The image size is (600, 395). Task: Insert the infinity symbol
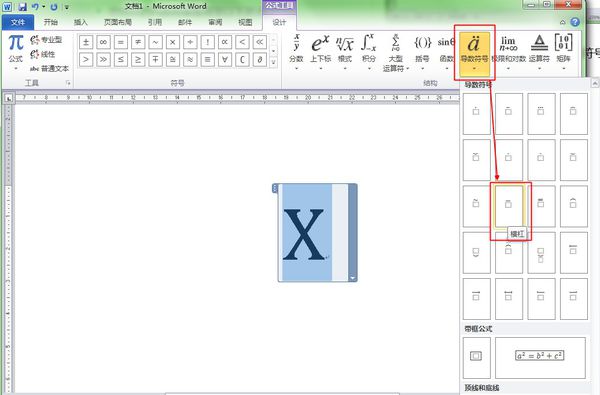103,42
